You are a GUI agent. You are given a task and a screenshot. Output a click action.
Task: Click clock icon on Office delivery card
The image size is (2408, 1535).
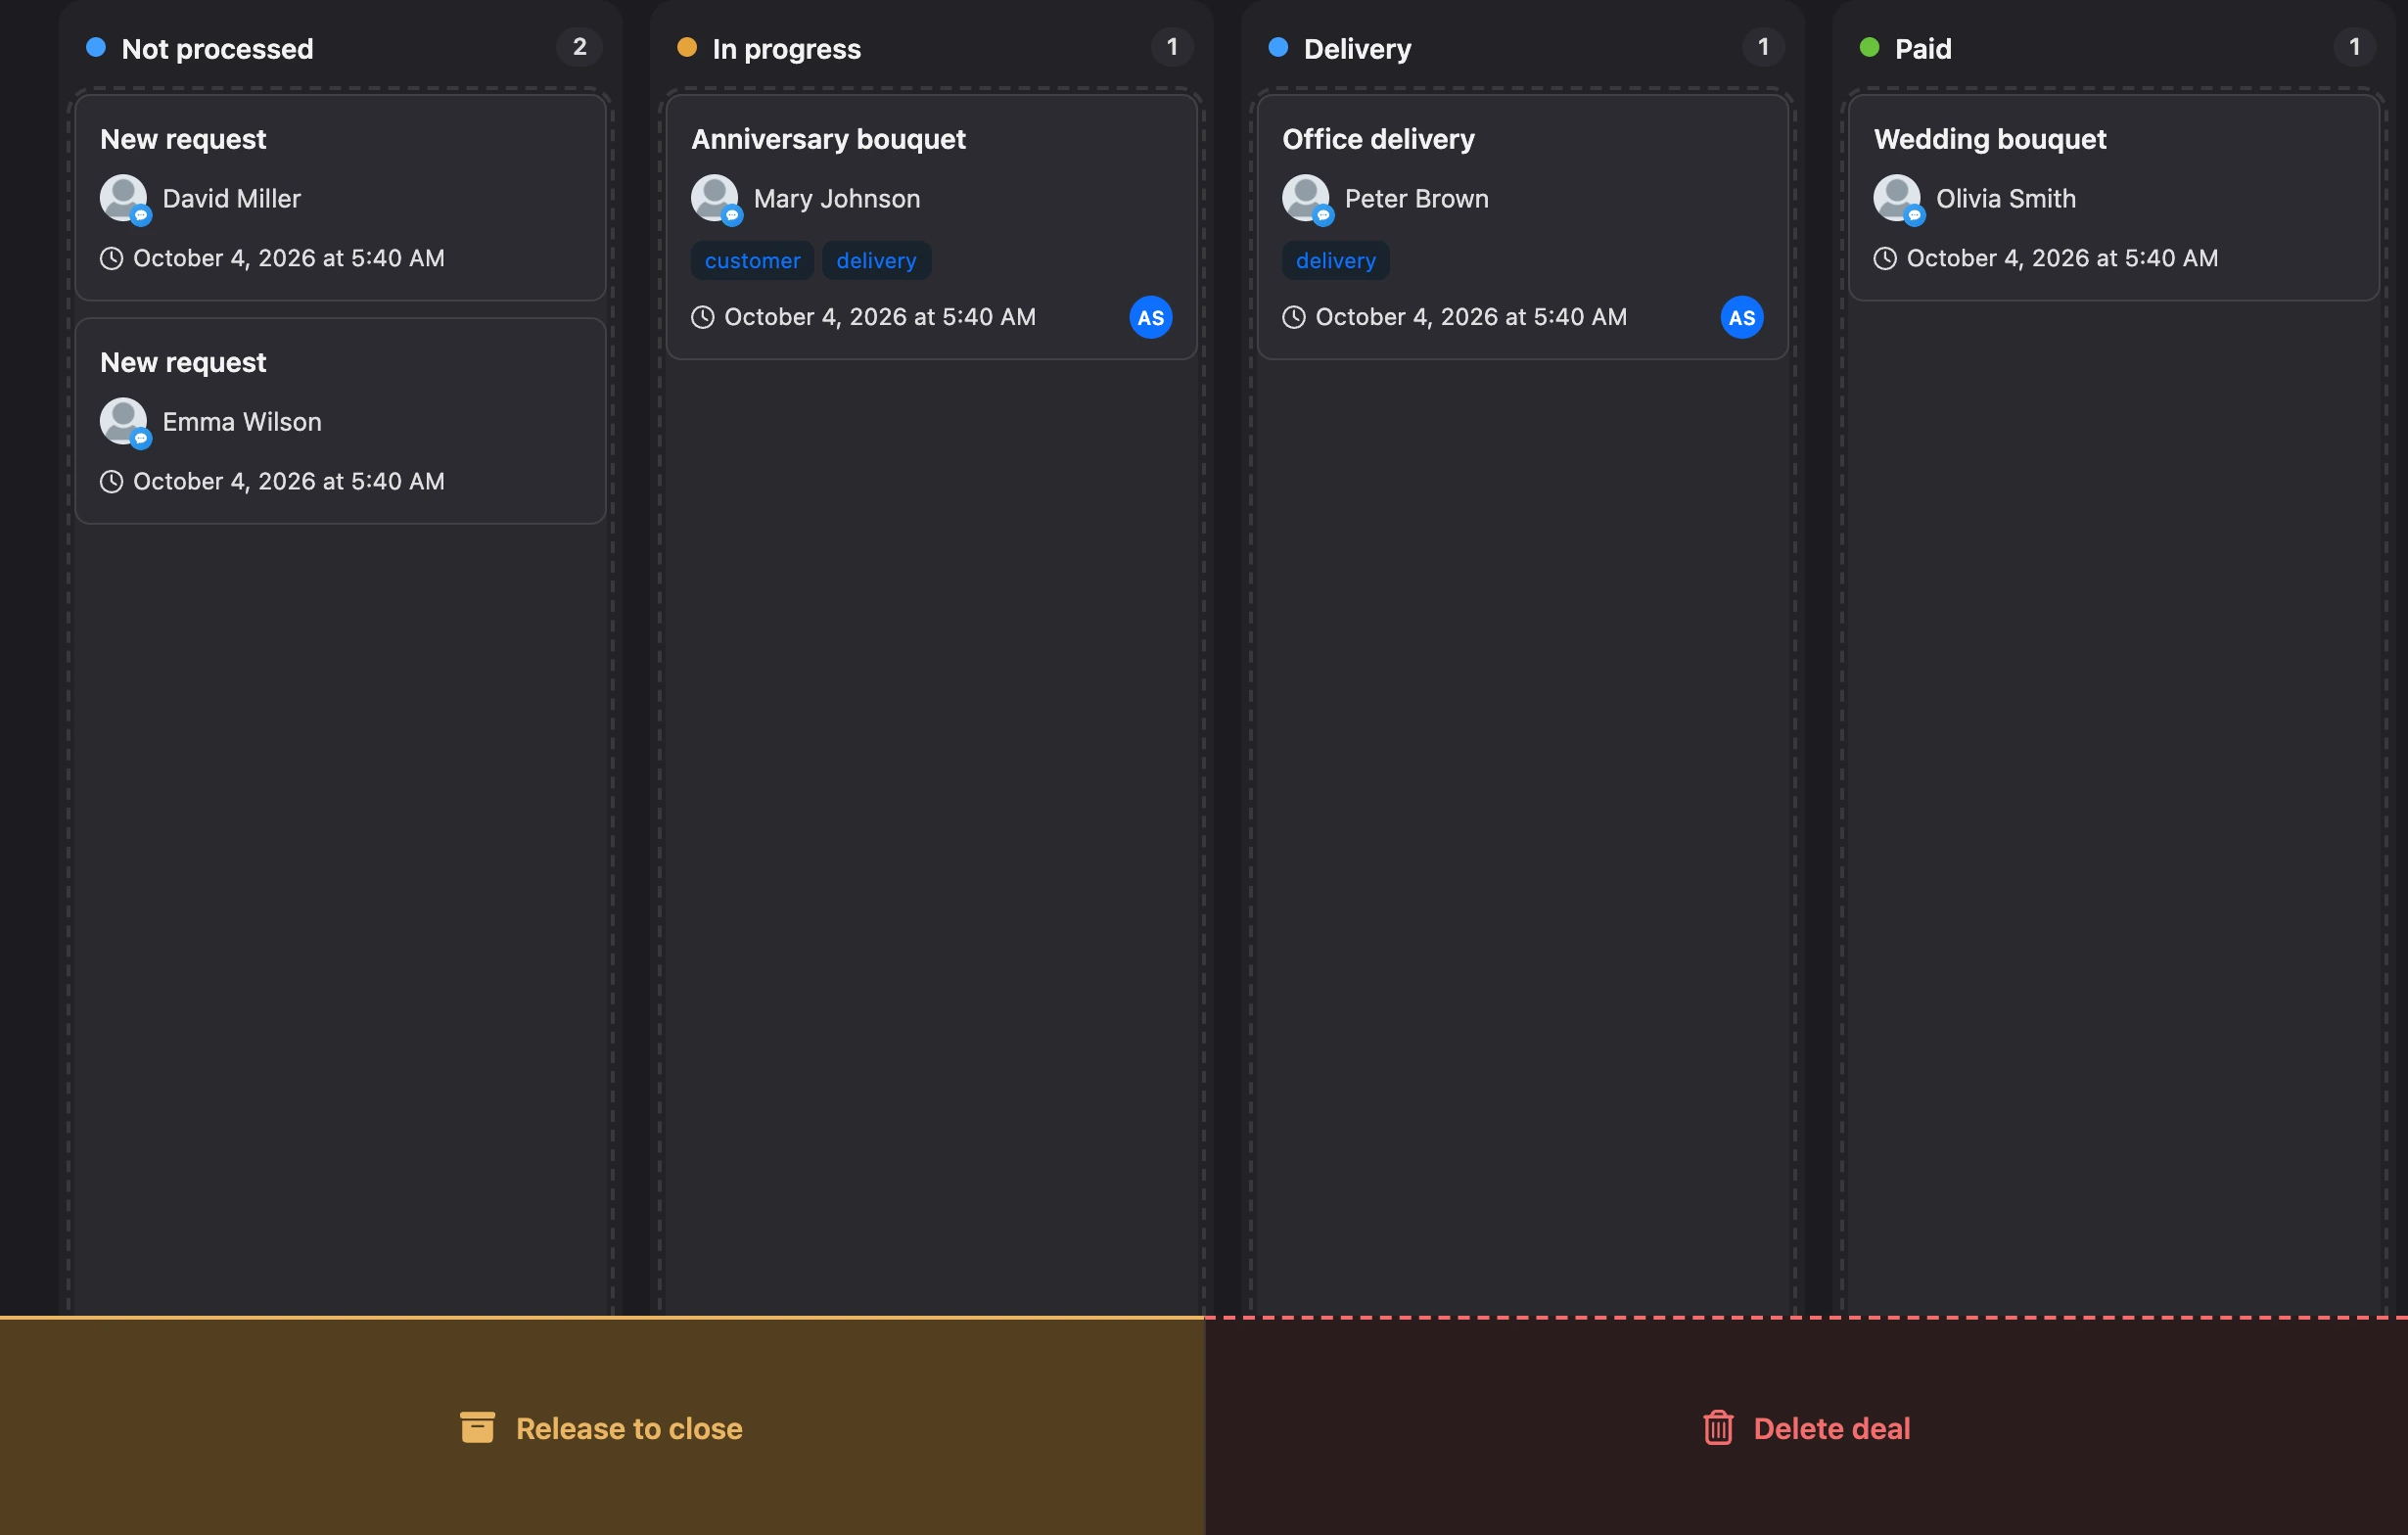(1293, 317)
